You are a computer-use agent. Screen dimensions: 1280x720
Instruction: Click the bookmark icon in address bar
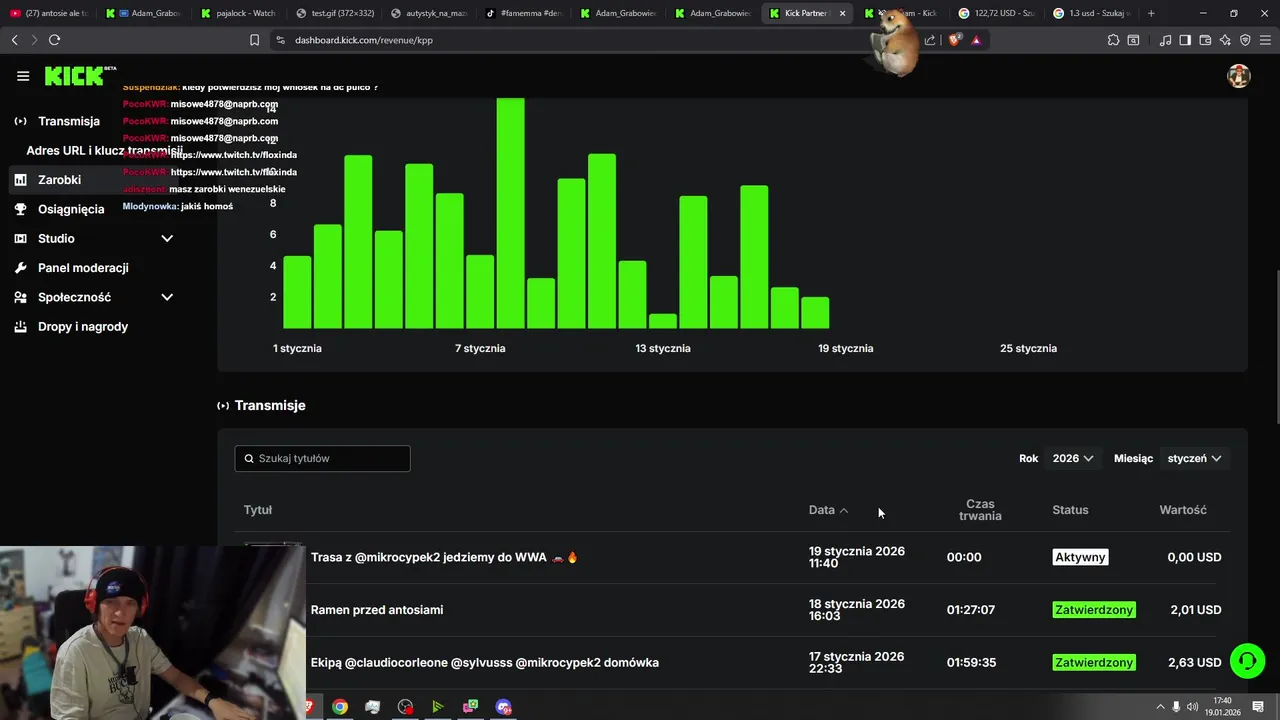point(254,40)
